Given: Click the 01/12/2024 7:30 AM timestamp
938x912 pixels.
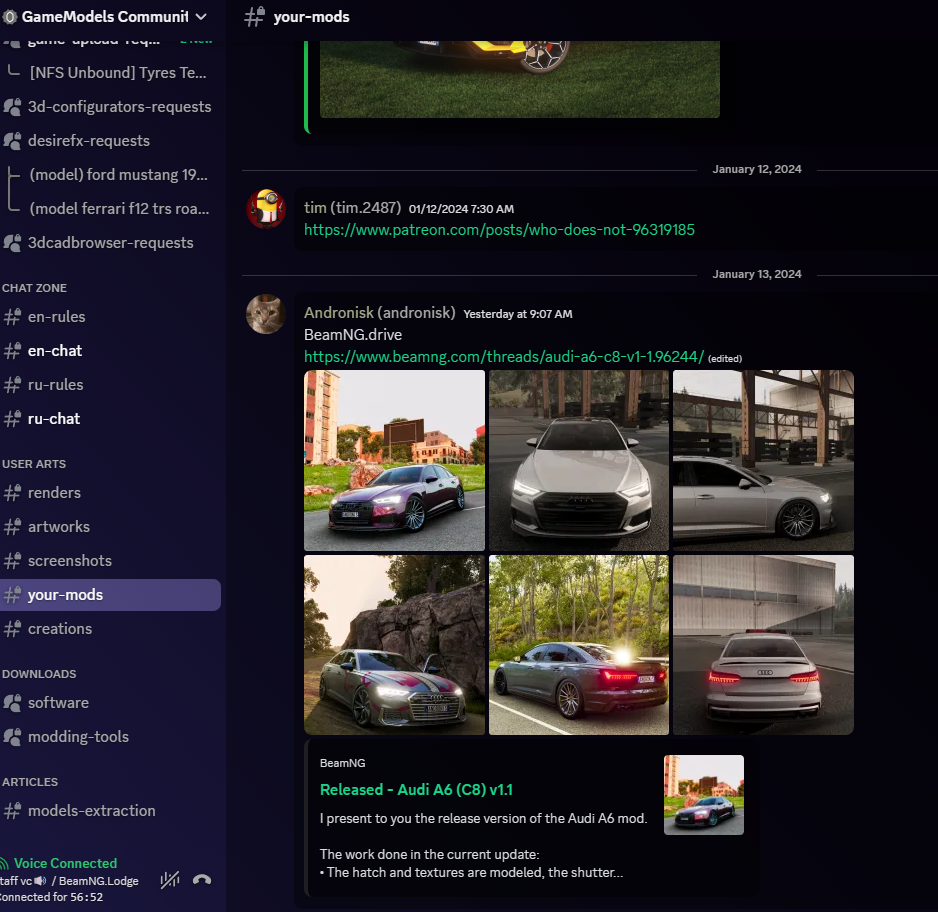Looking at the screenshot, I should (x=461, y=209).
